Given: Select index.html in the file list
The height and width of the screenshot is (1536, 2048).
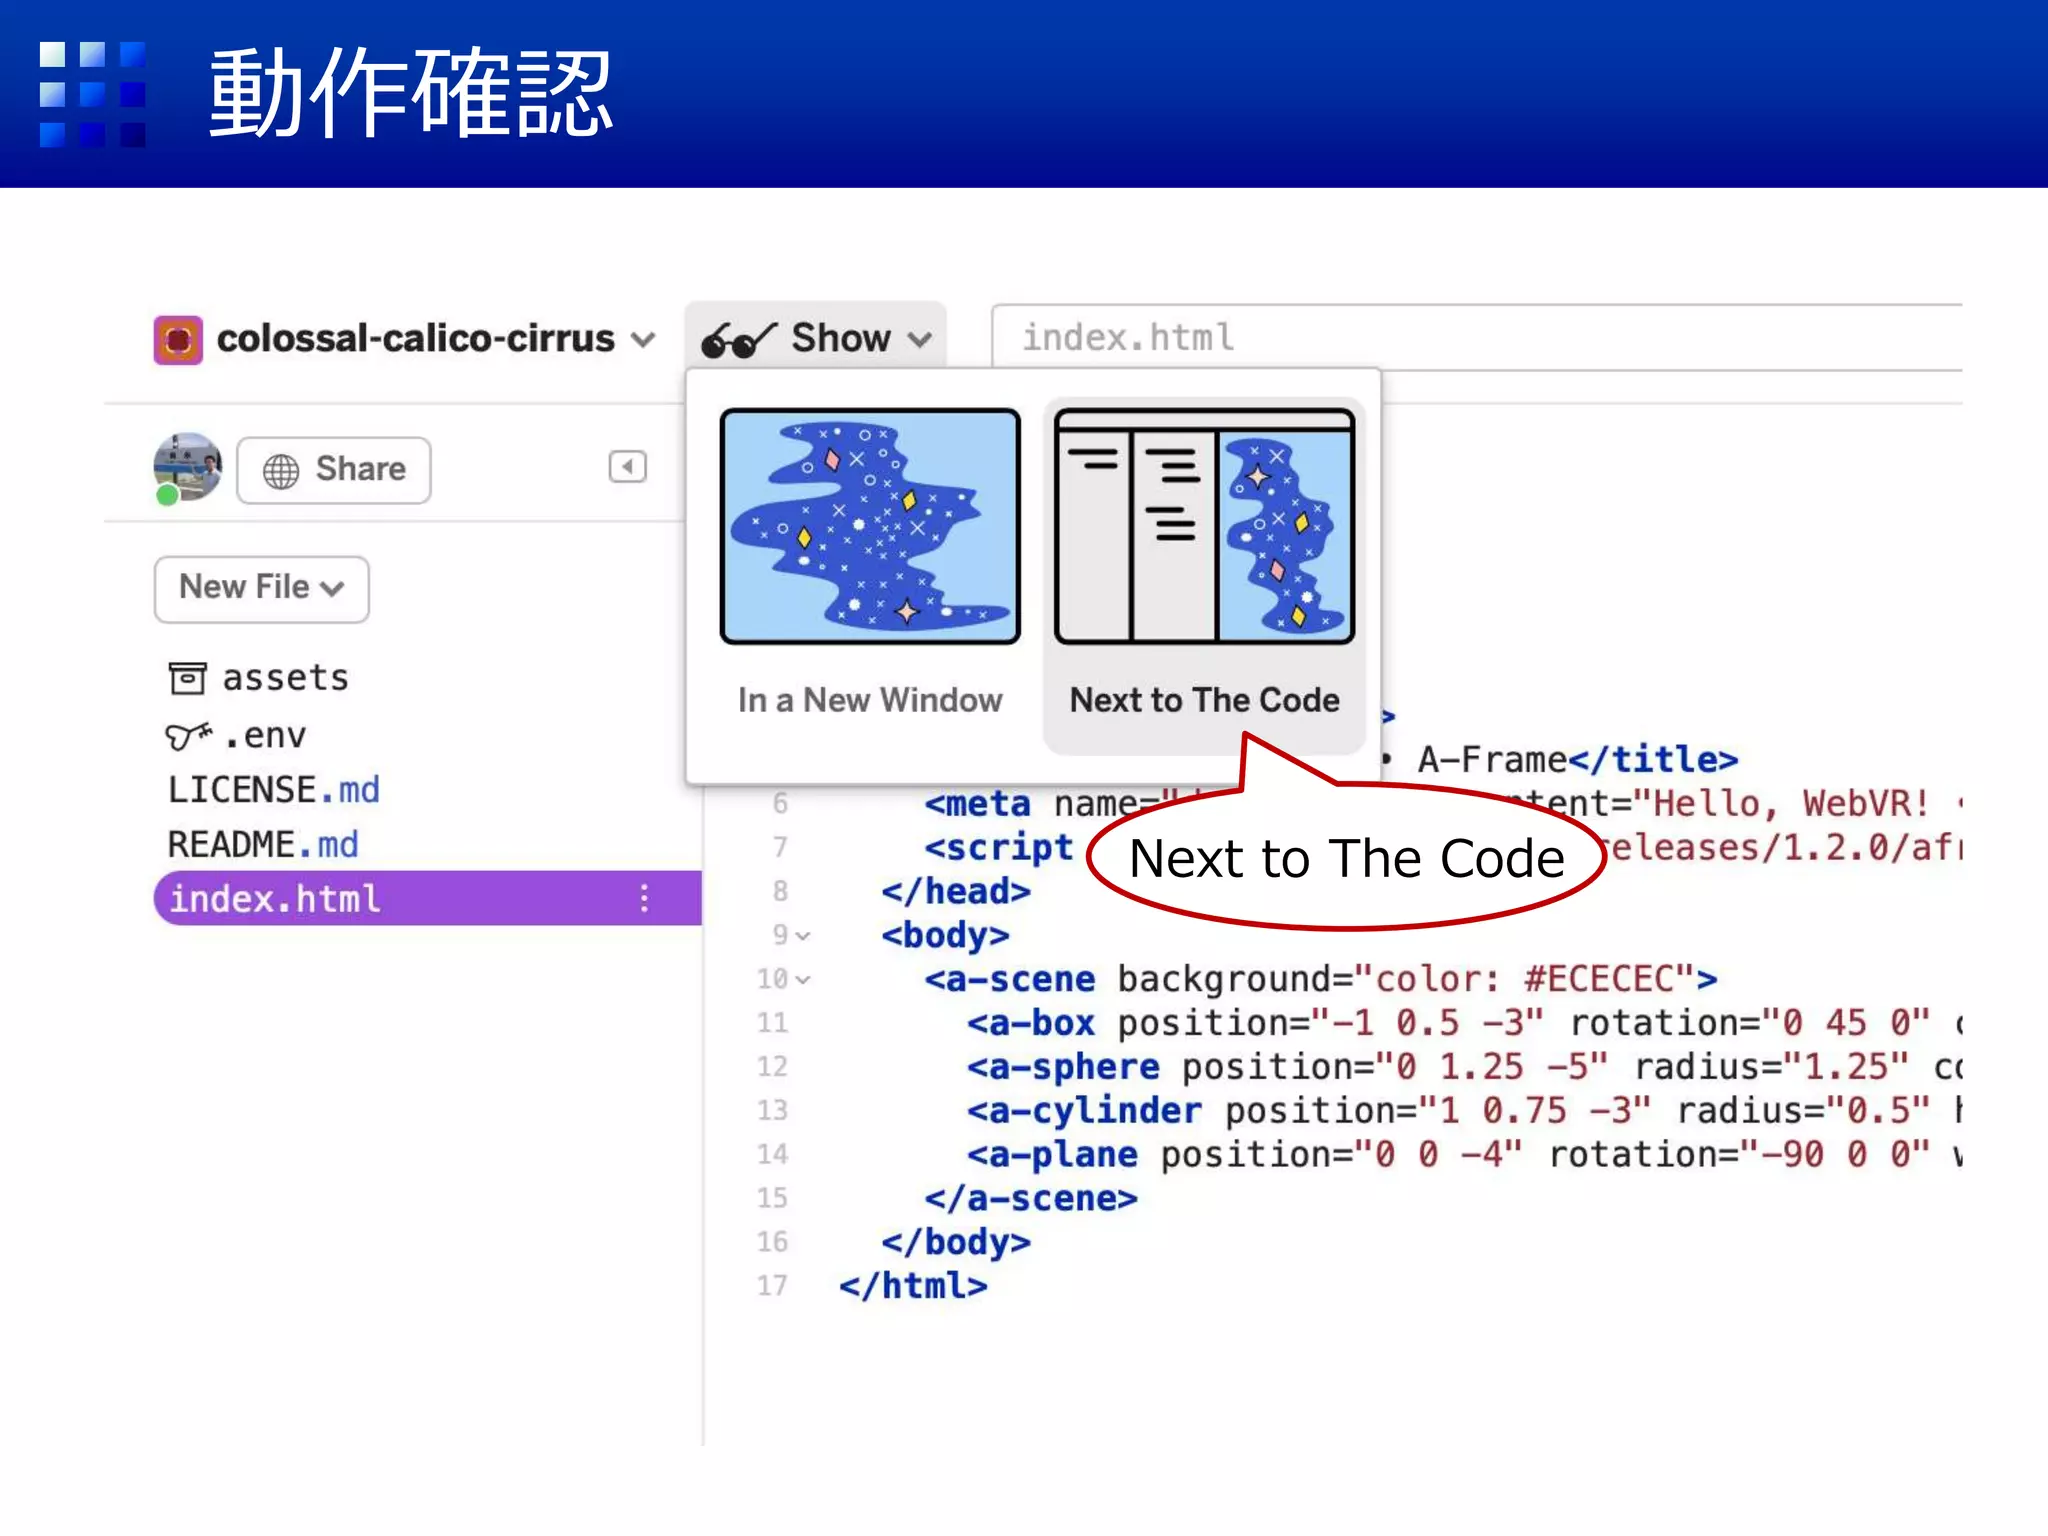Looking at the screenshot, I should (x=427, y=898).
